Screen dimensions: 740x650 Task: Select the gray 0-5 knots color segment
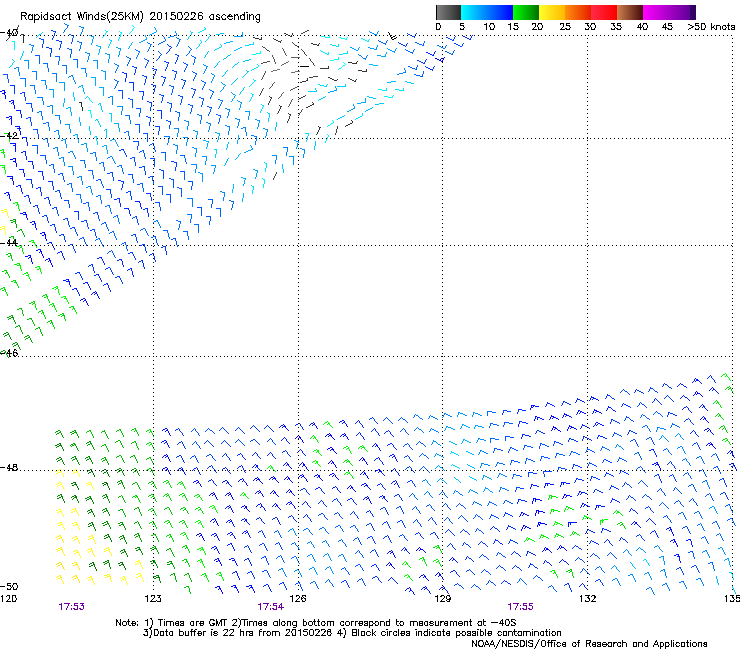(448, 12)
